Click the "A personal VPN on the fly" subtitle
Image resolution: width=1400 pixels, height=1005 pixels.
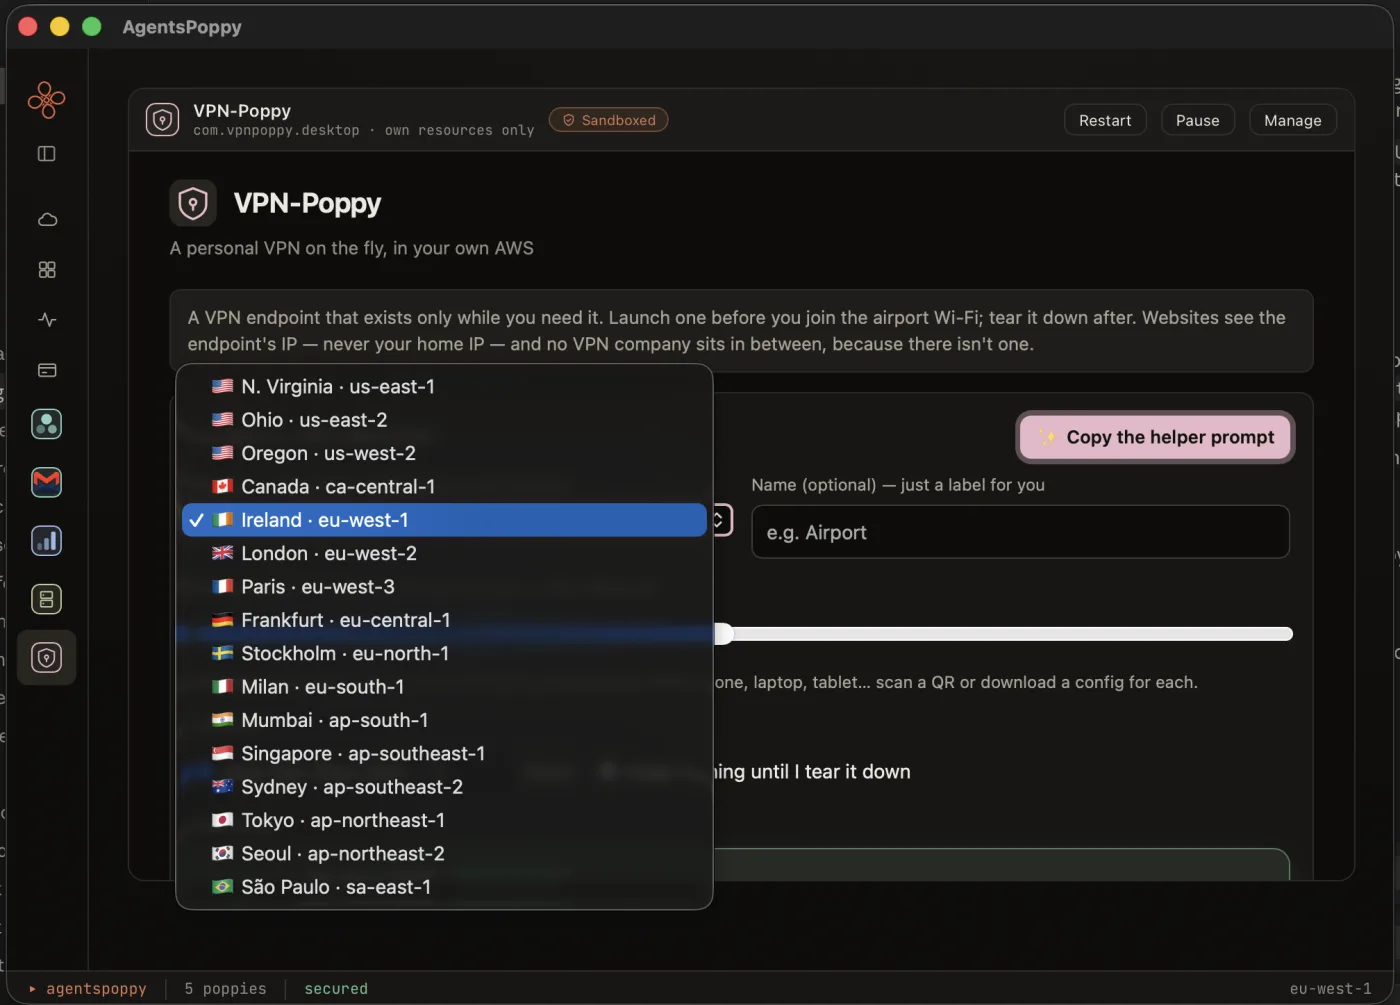pos(352,248)
